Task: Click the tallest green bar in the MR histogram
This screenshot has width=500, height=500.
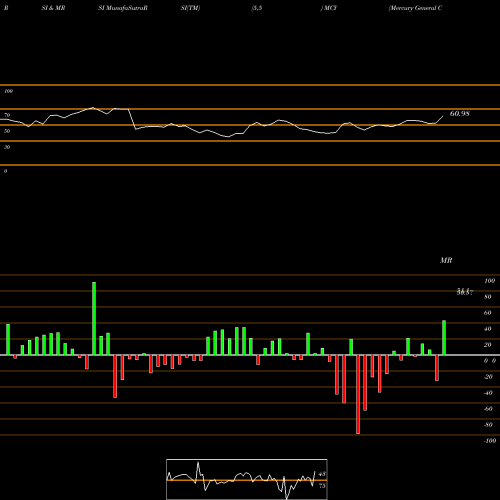Action: tap(94, 318)
